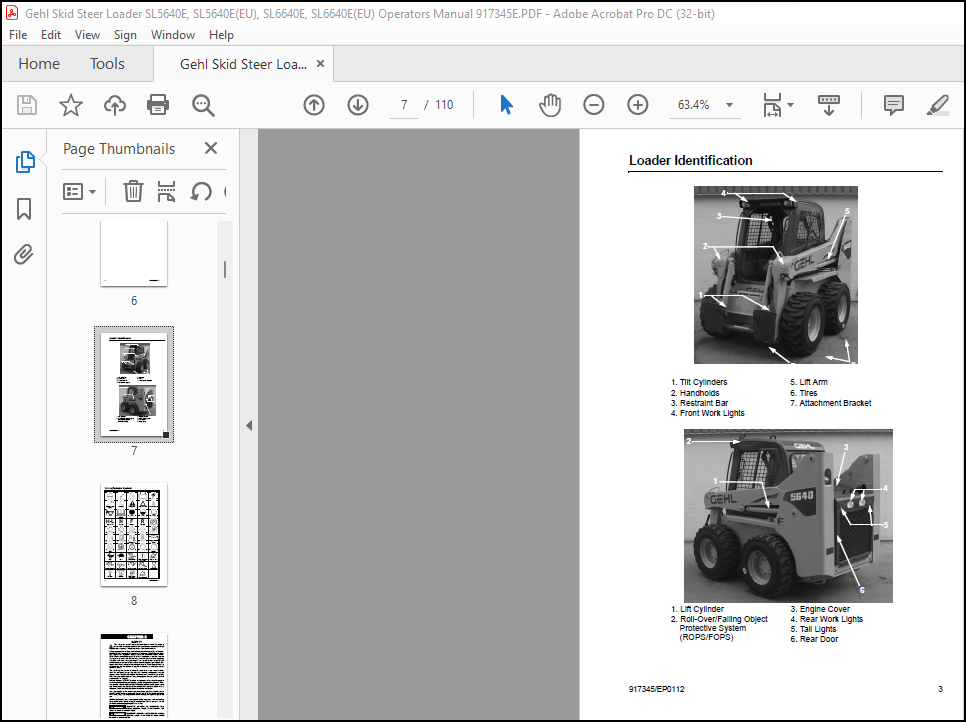Screen dimensions: 966x722
Task: Open the Edit menu
Action: coord(51,35)
